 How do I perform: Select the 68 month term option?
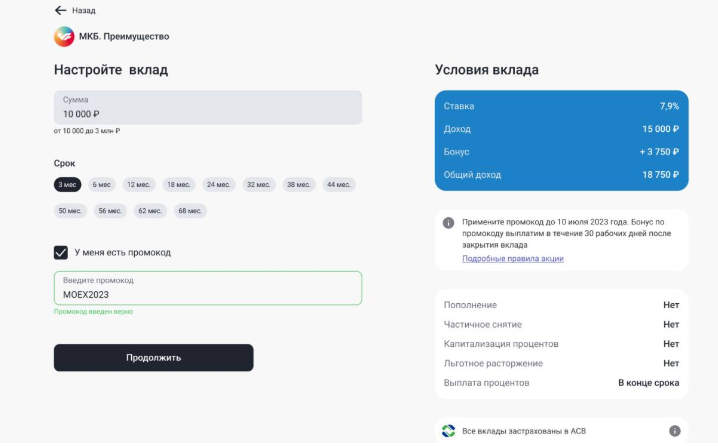[190, 211]
